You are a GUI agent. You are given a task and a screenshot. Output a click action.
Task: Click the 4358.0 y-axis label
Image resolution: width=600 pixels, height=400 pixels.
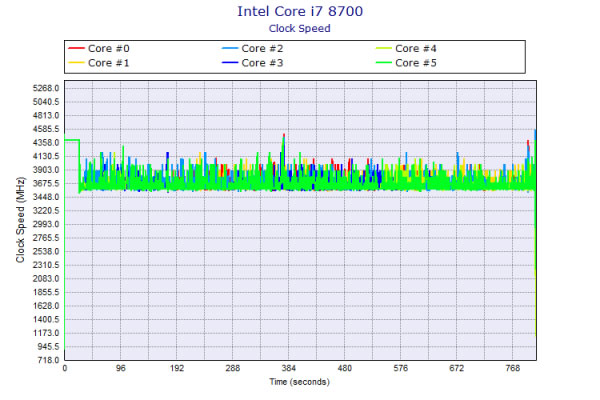point(46,143)
